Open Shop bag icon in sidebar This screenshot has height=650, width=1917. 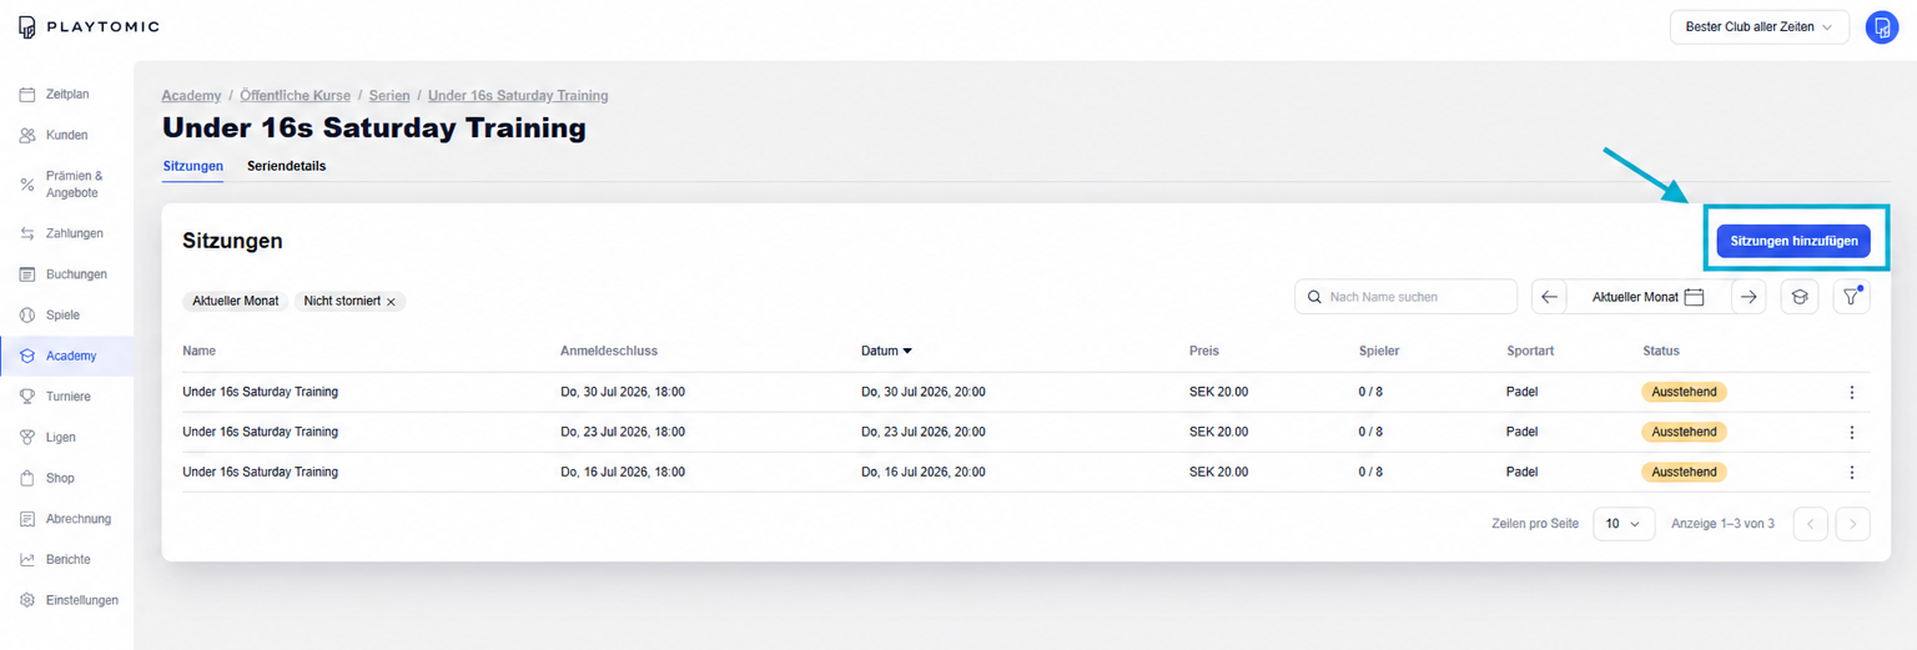pos(27,478)
